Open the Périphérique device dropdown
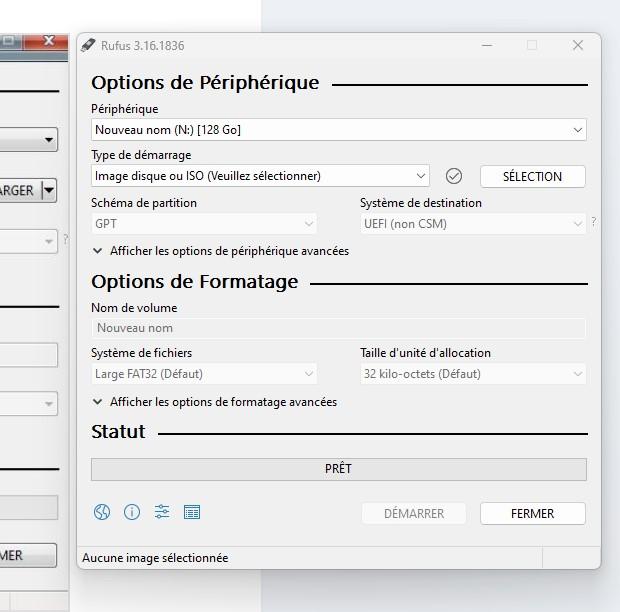This screenshot has width=620, height=612. point(338,130)
